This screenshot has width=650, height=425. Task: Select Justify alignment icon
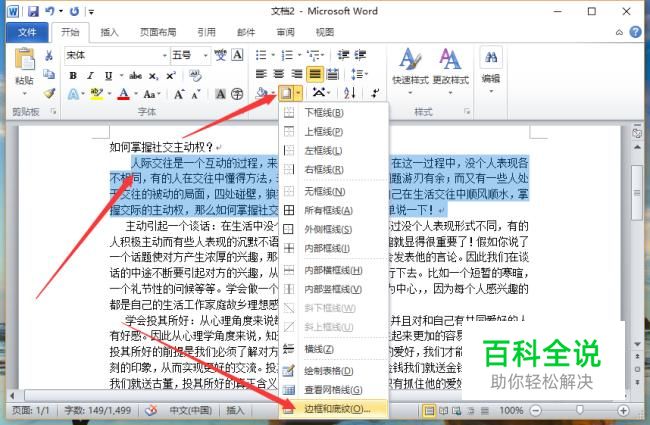[315, 75]
